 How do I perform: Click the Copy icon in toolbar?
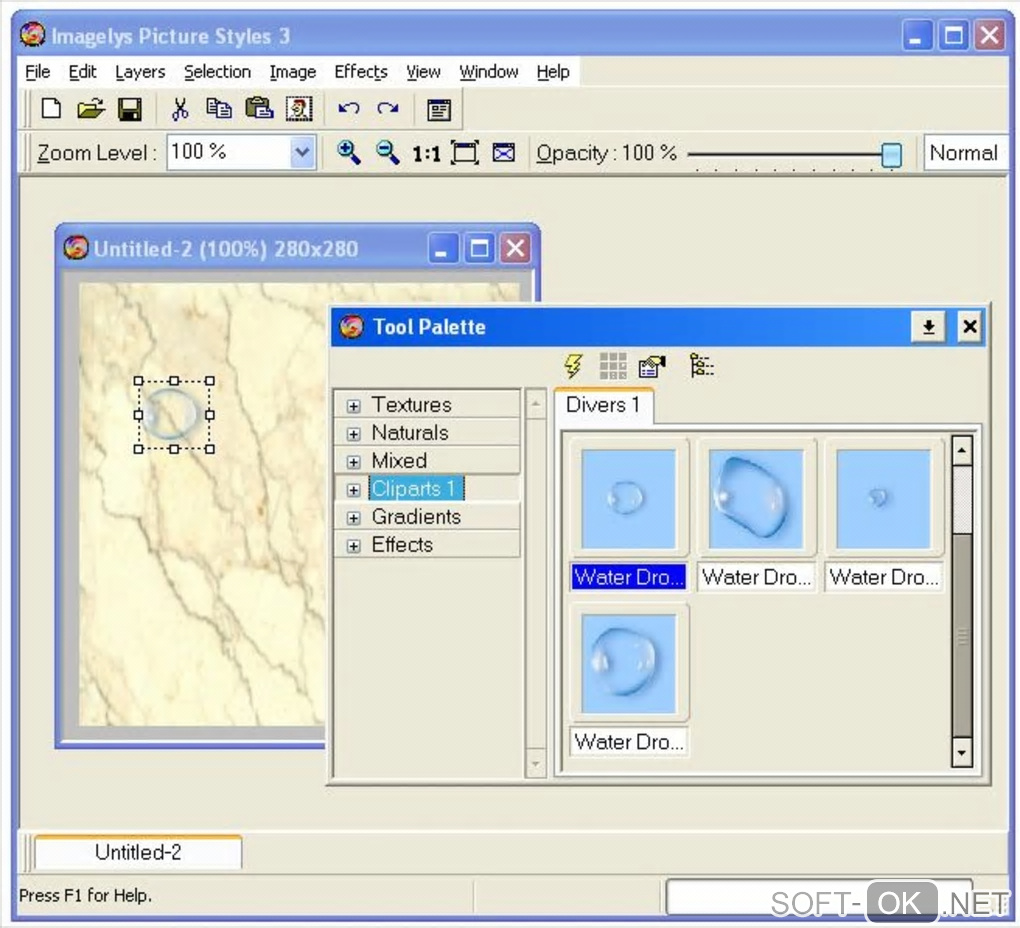(x=219, y=109)
